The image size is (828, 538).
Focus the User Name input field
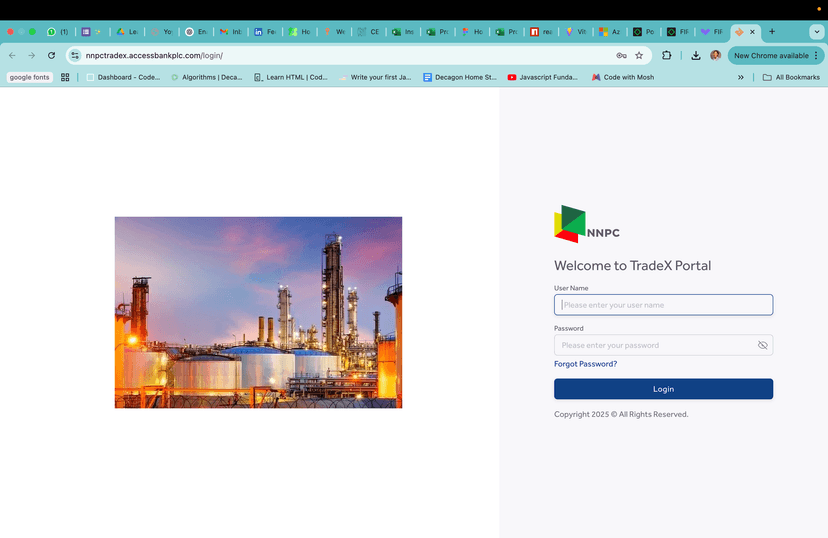pyautogui.click(x=663, y=305)
